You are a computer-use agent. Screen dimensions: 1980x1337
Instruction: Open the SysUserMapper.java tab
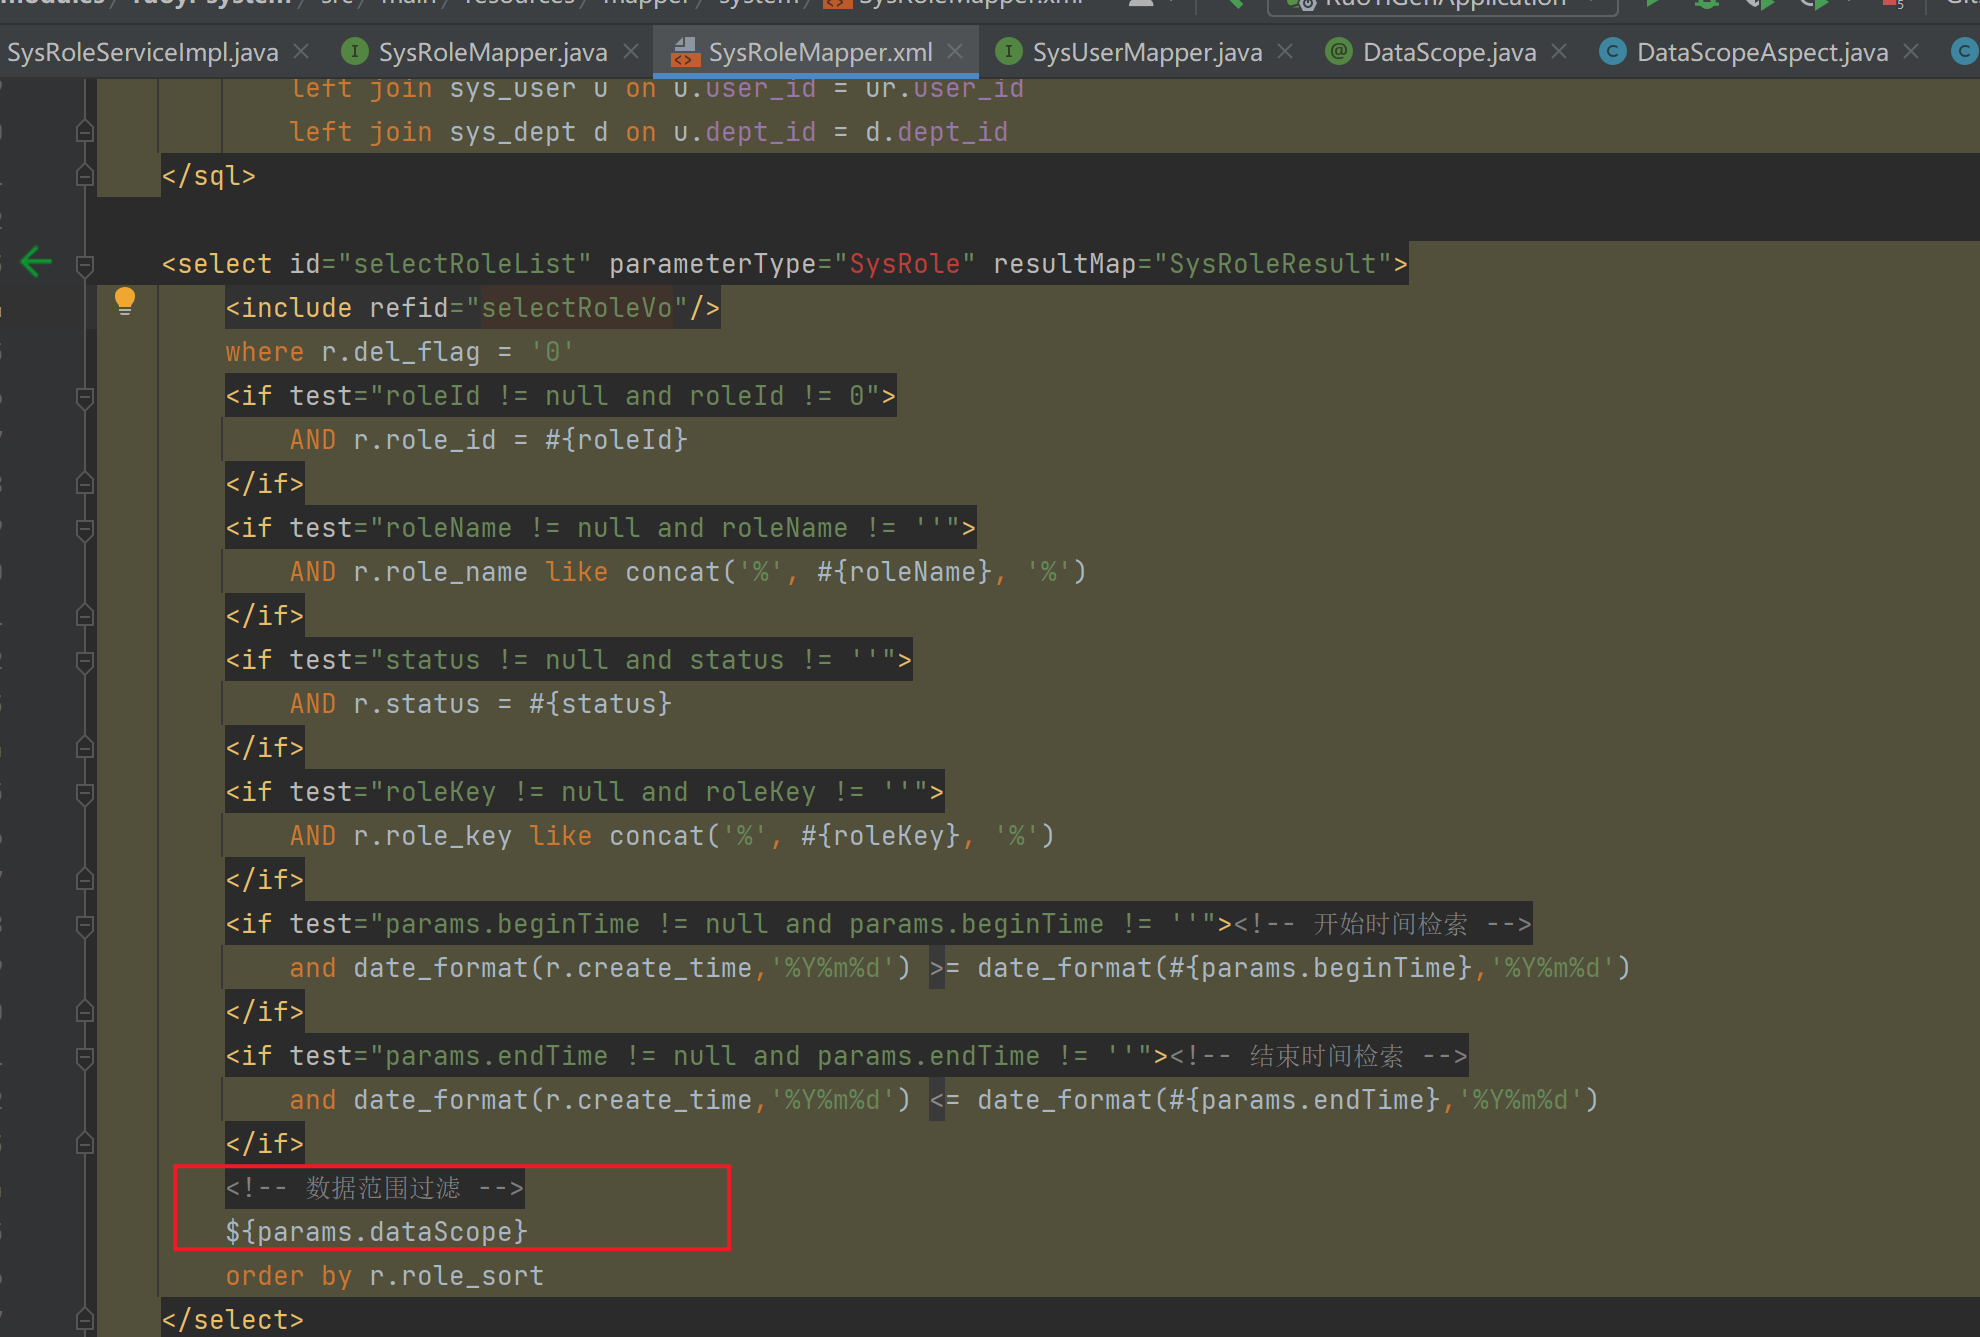pos(1147,52)
